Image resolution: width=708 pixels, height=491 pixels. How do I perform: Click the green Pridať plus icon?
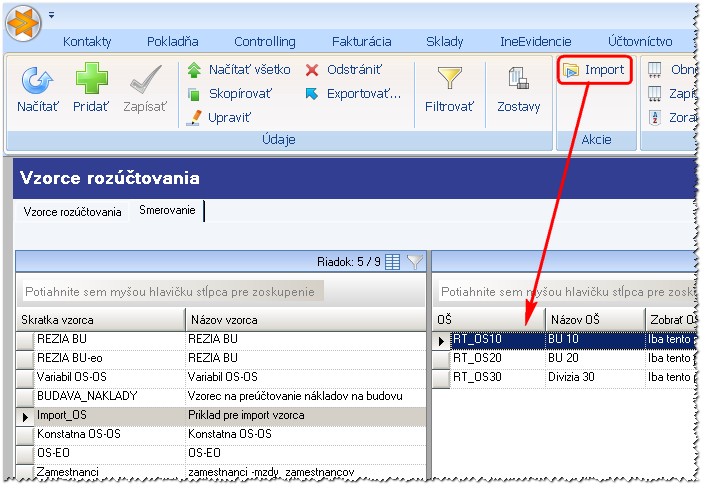92,79
